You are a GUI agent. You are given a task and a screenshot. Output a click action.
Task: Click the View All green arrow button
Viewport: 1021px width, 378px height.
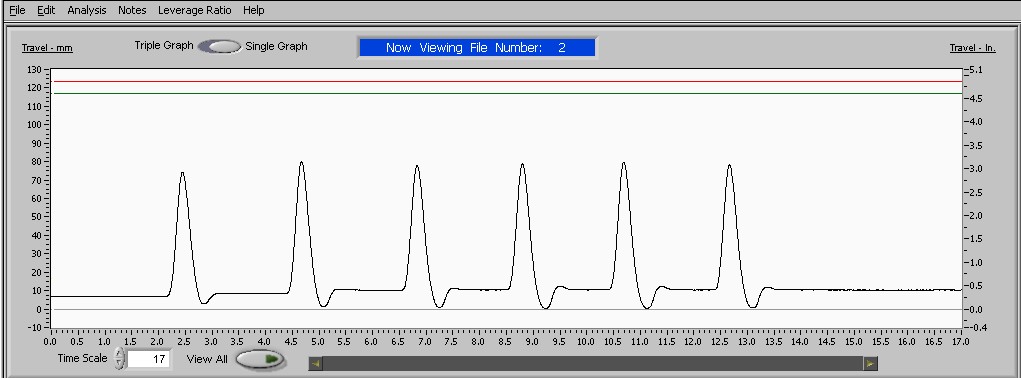[260, 359]
